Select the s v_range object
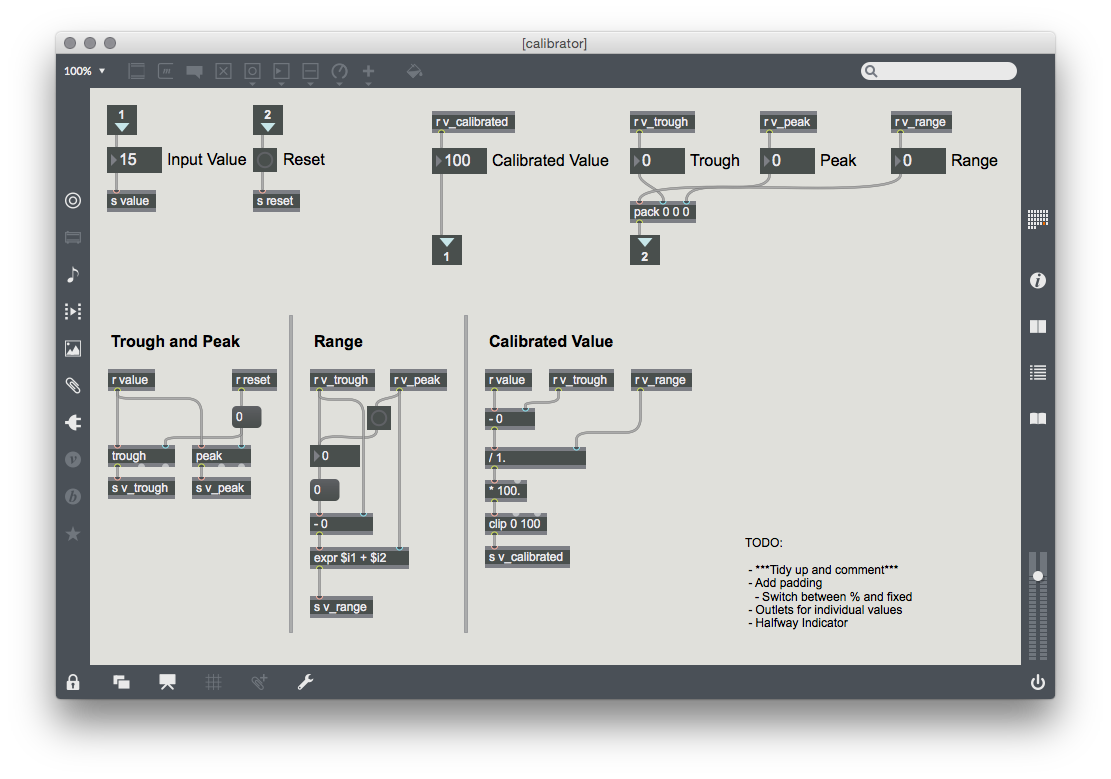Viewport: 1111px width, 779px height. pos(342,607)
